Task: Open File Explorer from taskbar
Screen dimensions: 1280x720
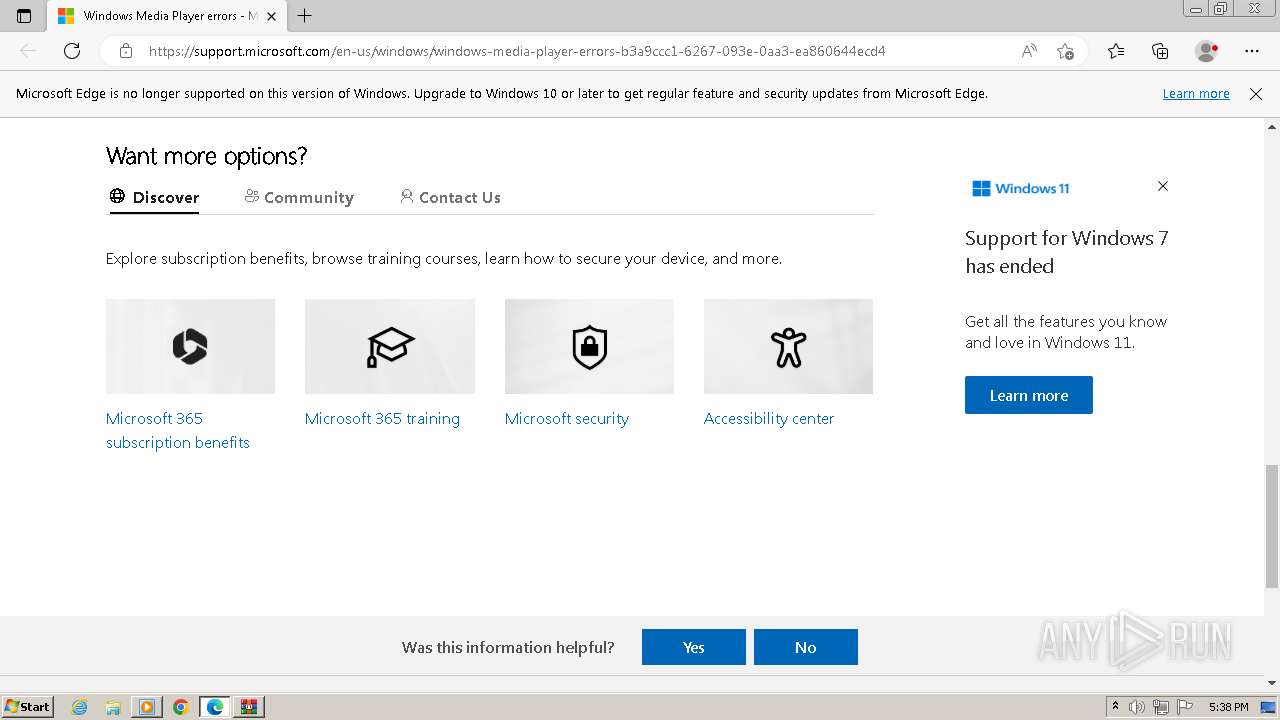Action: 113,707
